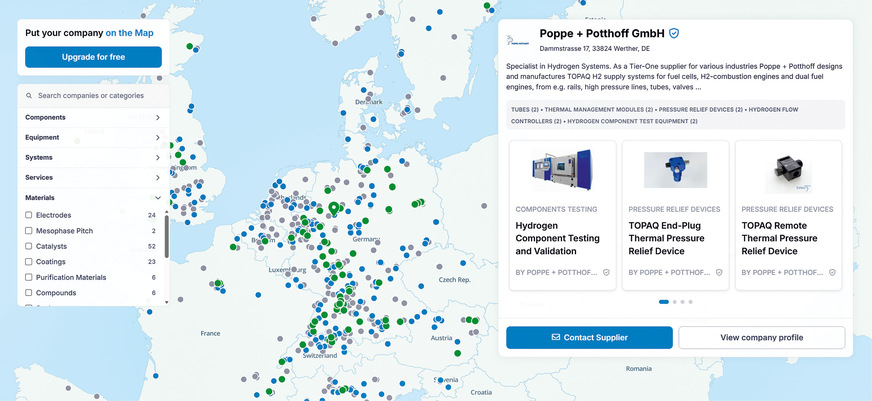Go to the third carousel page dot
Screen dimensions: 872x401
682,302
